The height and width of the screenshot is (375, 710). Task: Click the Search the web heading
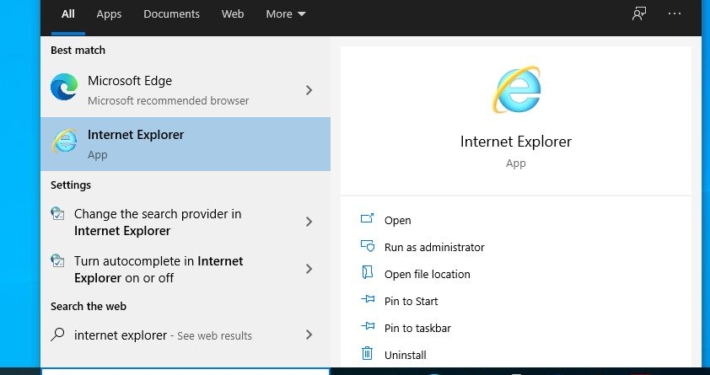(88, 307)
